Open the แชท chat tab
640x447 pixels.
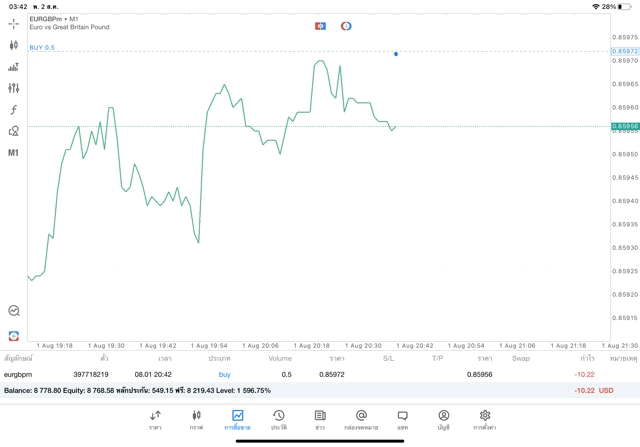click(402, 419)
